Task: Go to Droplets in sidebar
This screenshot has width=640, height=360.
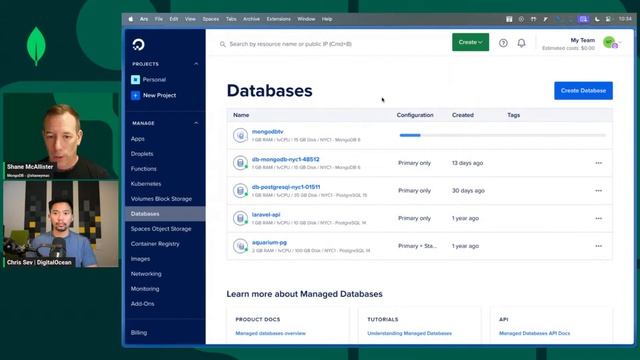Action: 142,154
